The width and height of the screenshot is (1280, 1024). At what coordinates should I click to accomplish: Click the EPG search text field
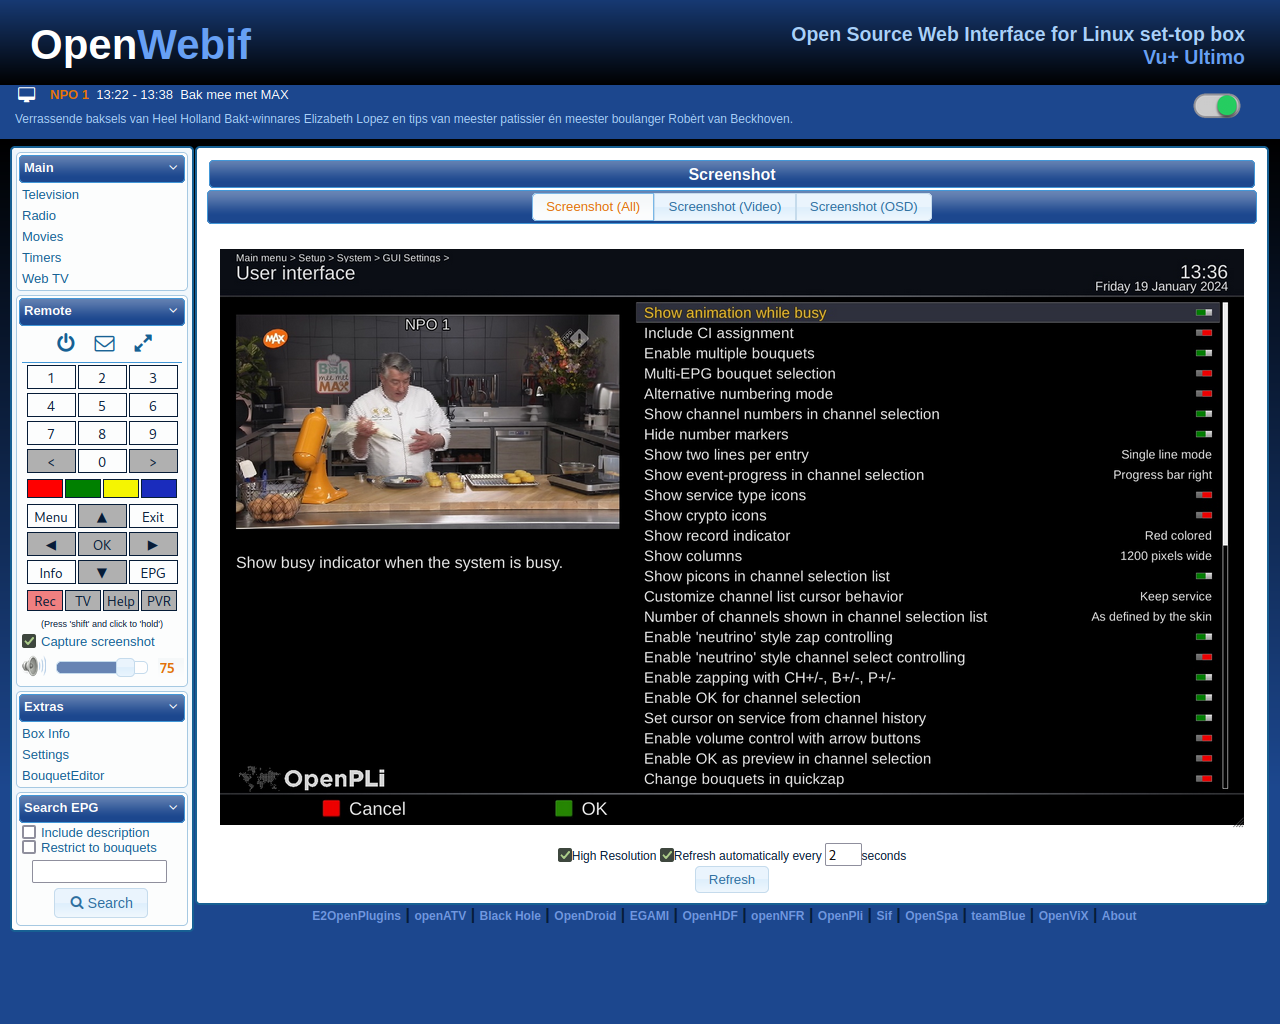coord(99,871)
